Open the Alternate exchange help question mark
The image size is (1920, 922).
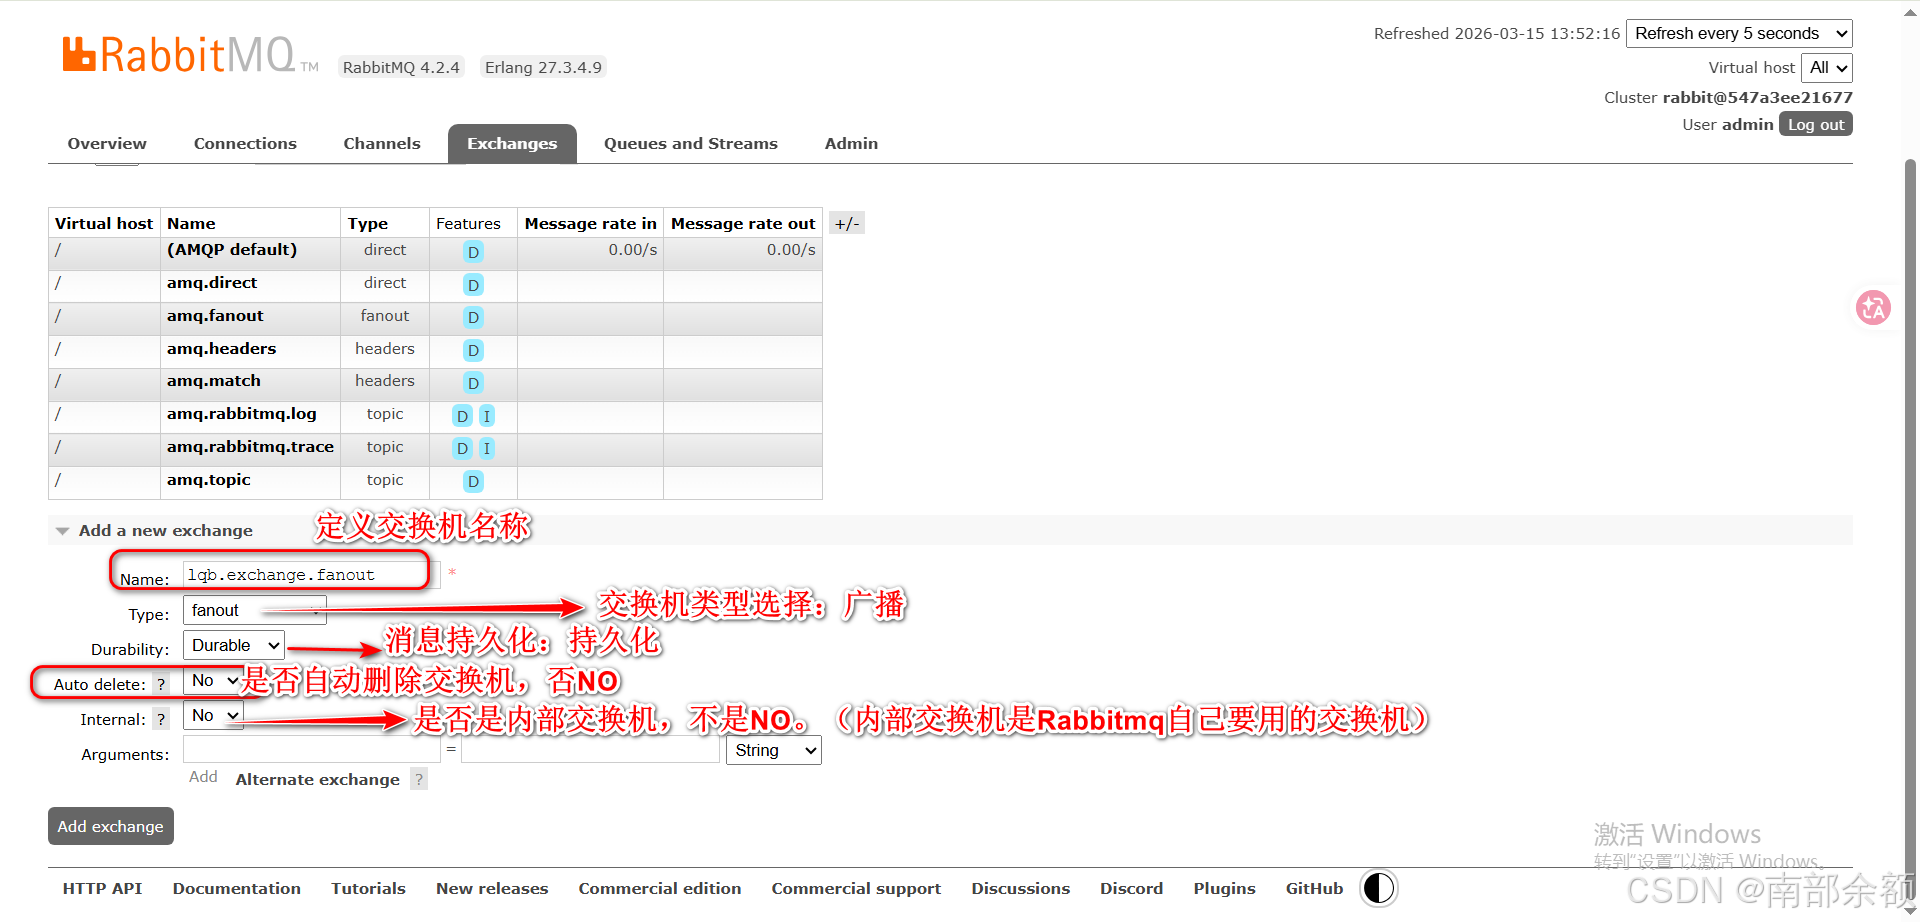(419, 780)
